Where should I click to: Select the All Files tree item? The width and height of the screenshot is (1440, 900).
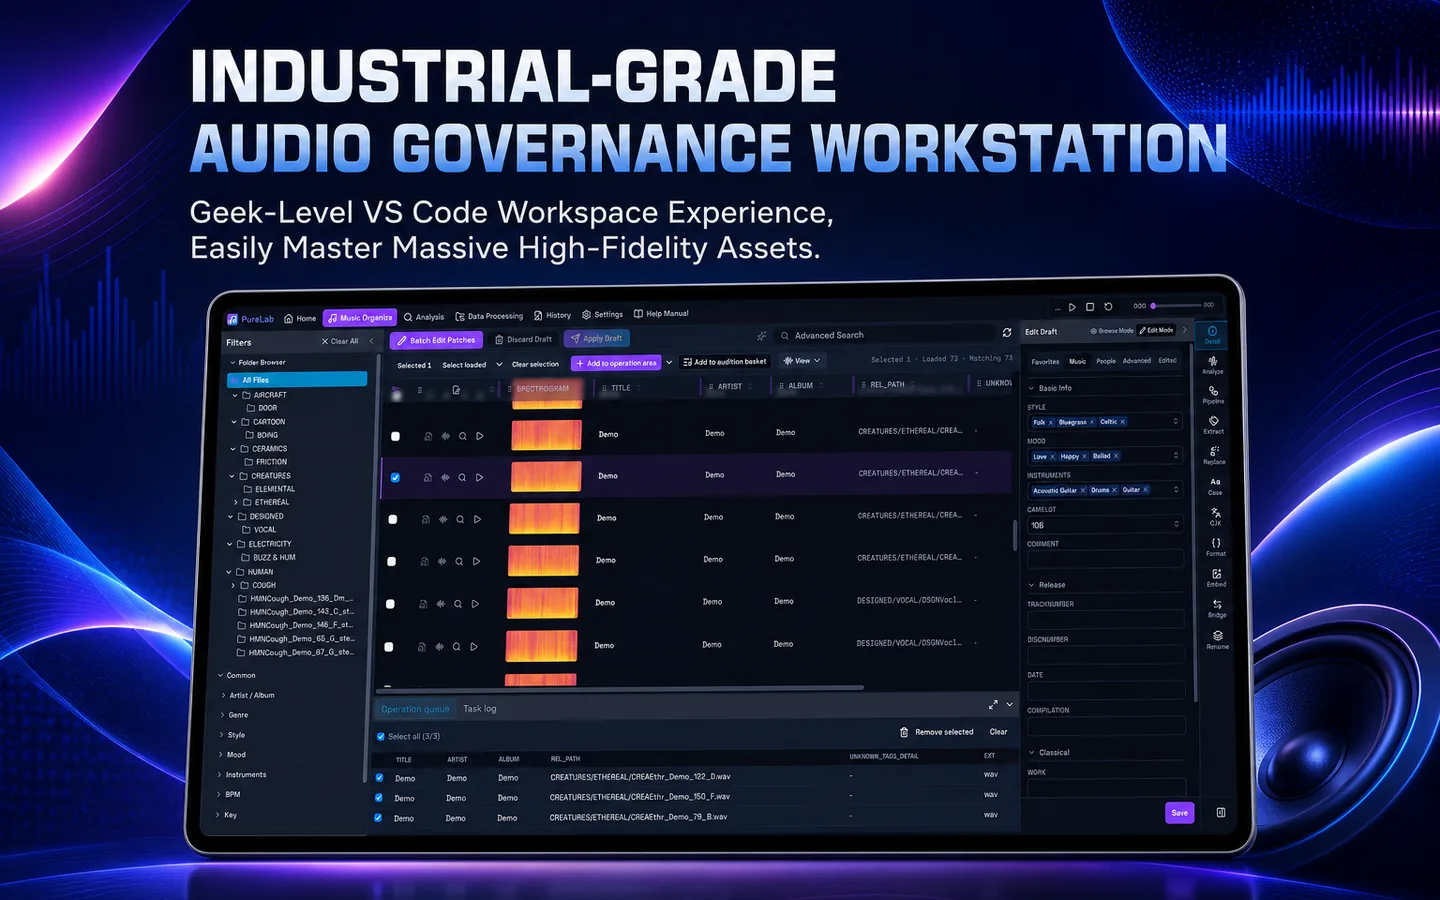[x=298, y=380]
